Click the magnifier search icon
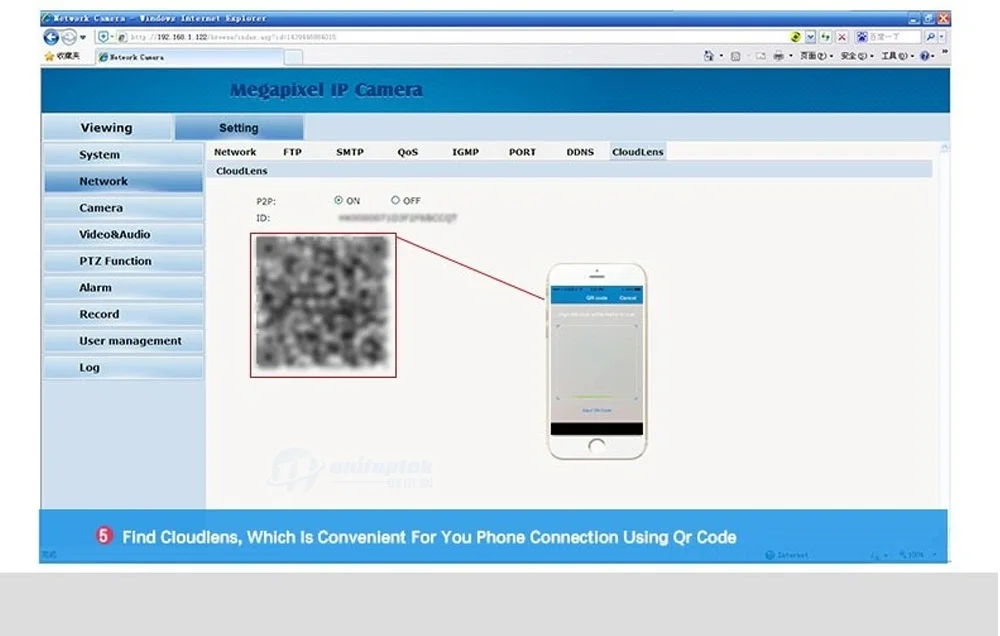The width and height of the screenshot is (1000, 636). click(930, 37)
